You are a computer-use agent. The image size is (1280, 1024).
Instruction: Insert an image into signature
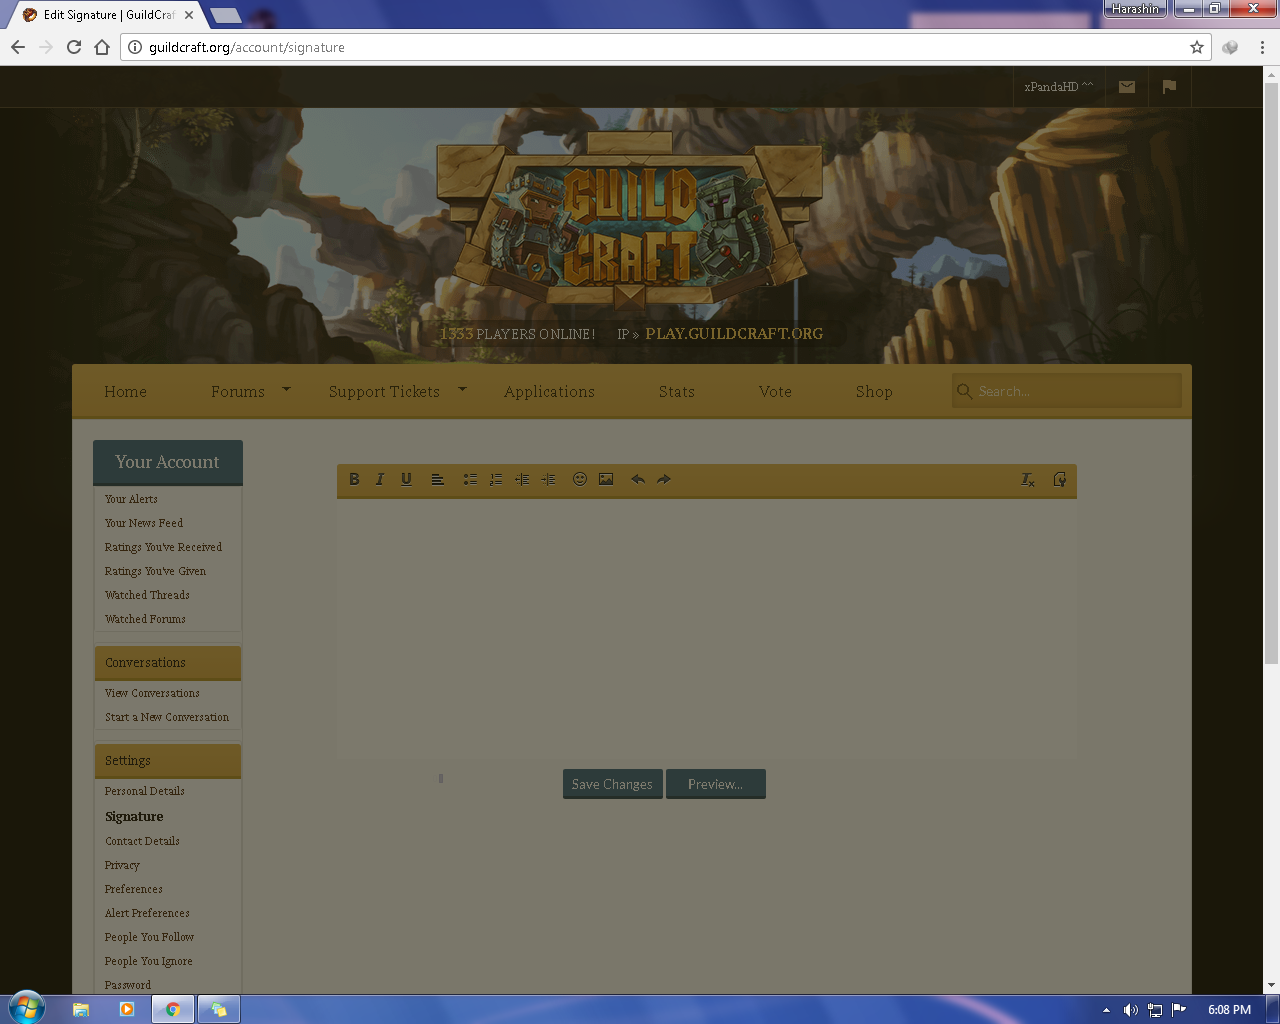click(x=606, y=480)
